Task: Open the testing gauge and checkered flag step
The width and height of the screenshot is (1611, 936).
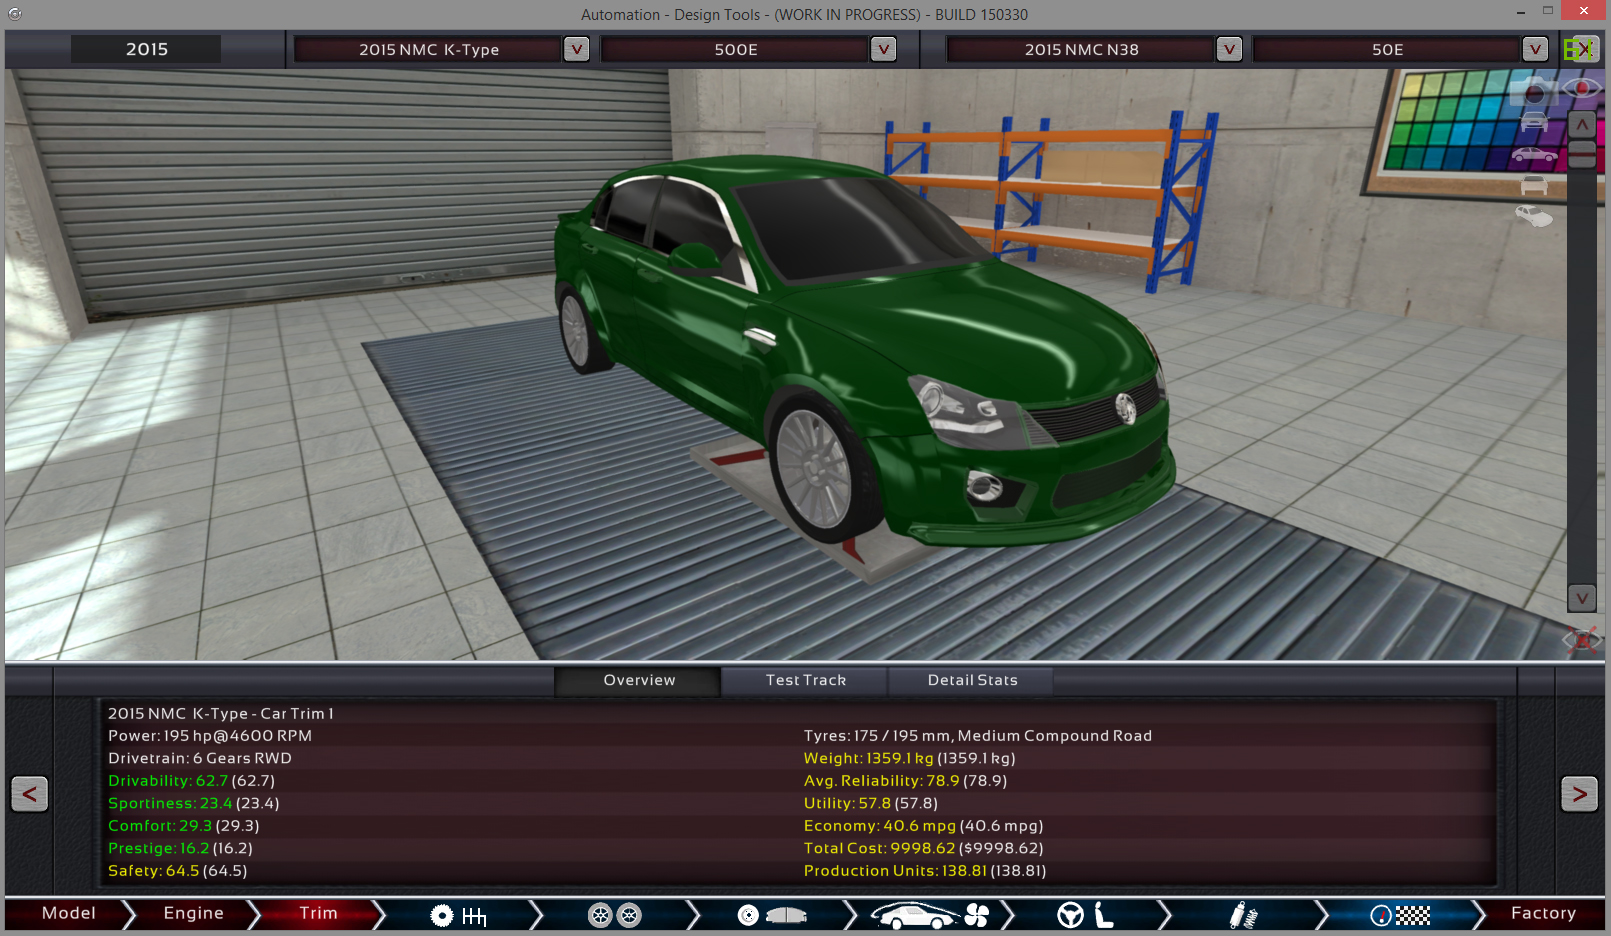Action: tap(1400, 915)
